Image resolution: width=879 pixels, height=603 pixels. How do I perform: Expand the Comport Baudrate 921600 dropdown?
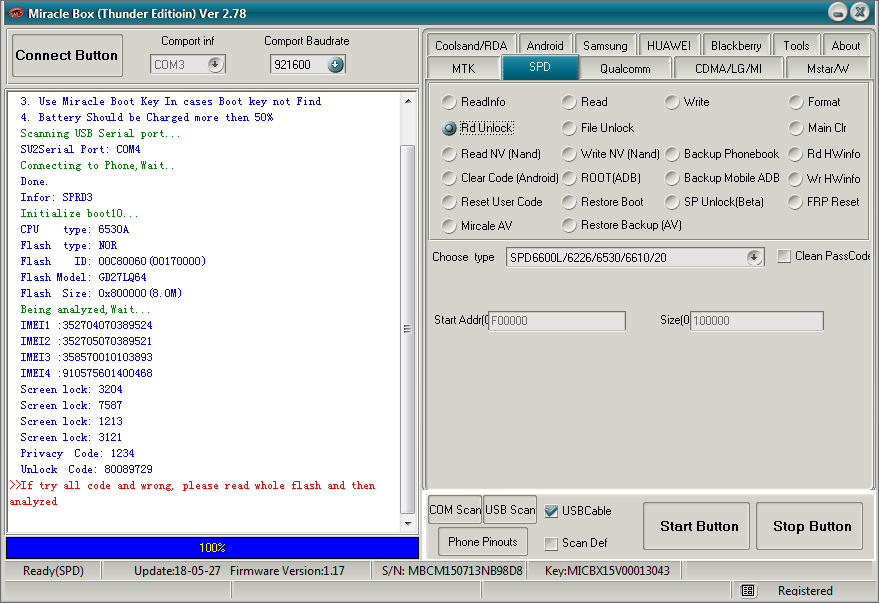coord(335,64)
